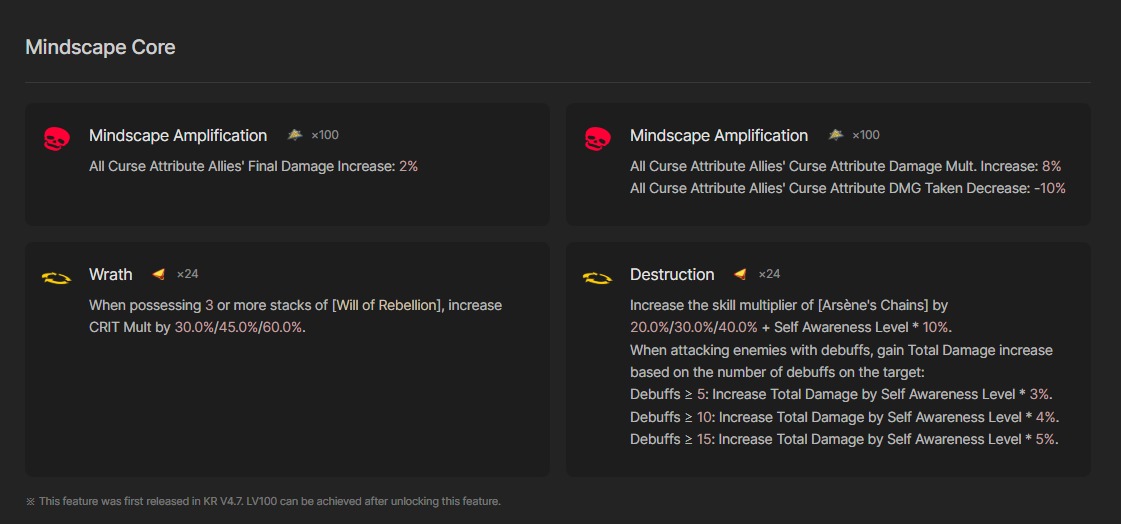The image size is (1121, 524).
Task: Click the 30.0%/45.0%/60.0% CRIT Mult values
Action: (x=238, y=327)
